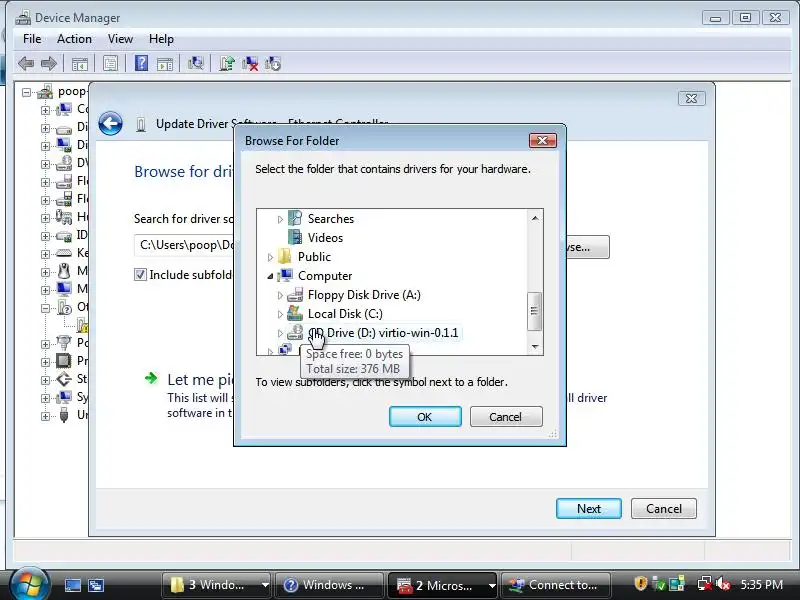
Task: Click the CD Drive (D:) icon
Action: pyautogui.click(x=295, y=333)
